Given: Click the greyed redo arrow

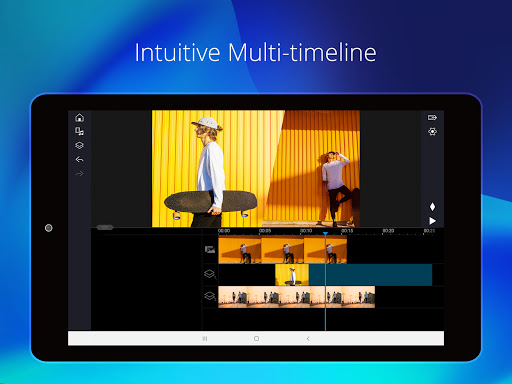Looking at the screenshot, I should click(x=79, y=174).
